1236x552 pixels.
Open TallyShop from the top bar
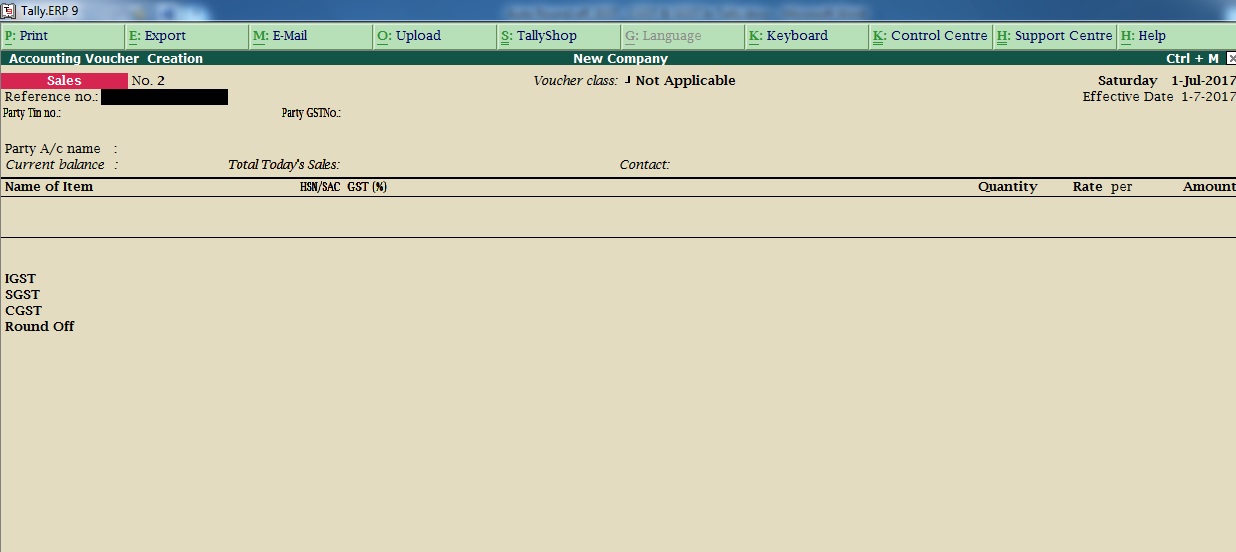558,36
